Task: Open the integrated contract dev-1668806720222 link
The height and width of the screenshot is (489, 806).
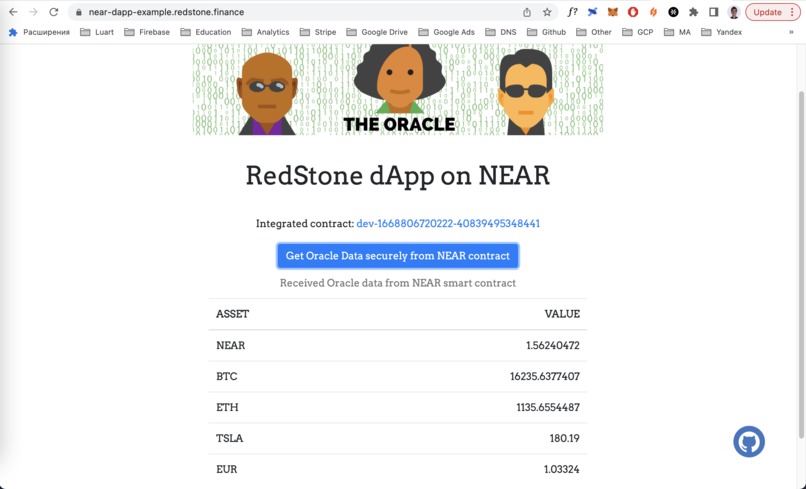Action: 448,224
